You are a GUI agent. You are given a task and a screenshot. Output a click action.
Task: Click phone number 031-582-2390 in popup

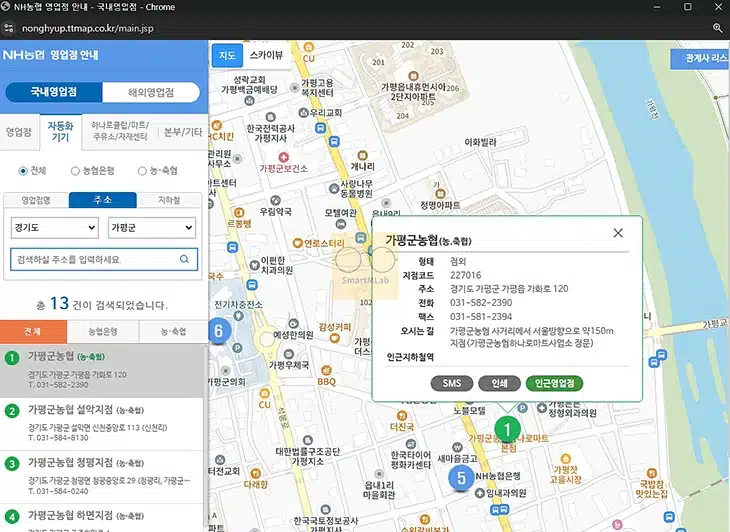pyautogui.click(x=481, y=303)
